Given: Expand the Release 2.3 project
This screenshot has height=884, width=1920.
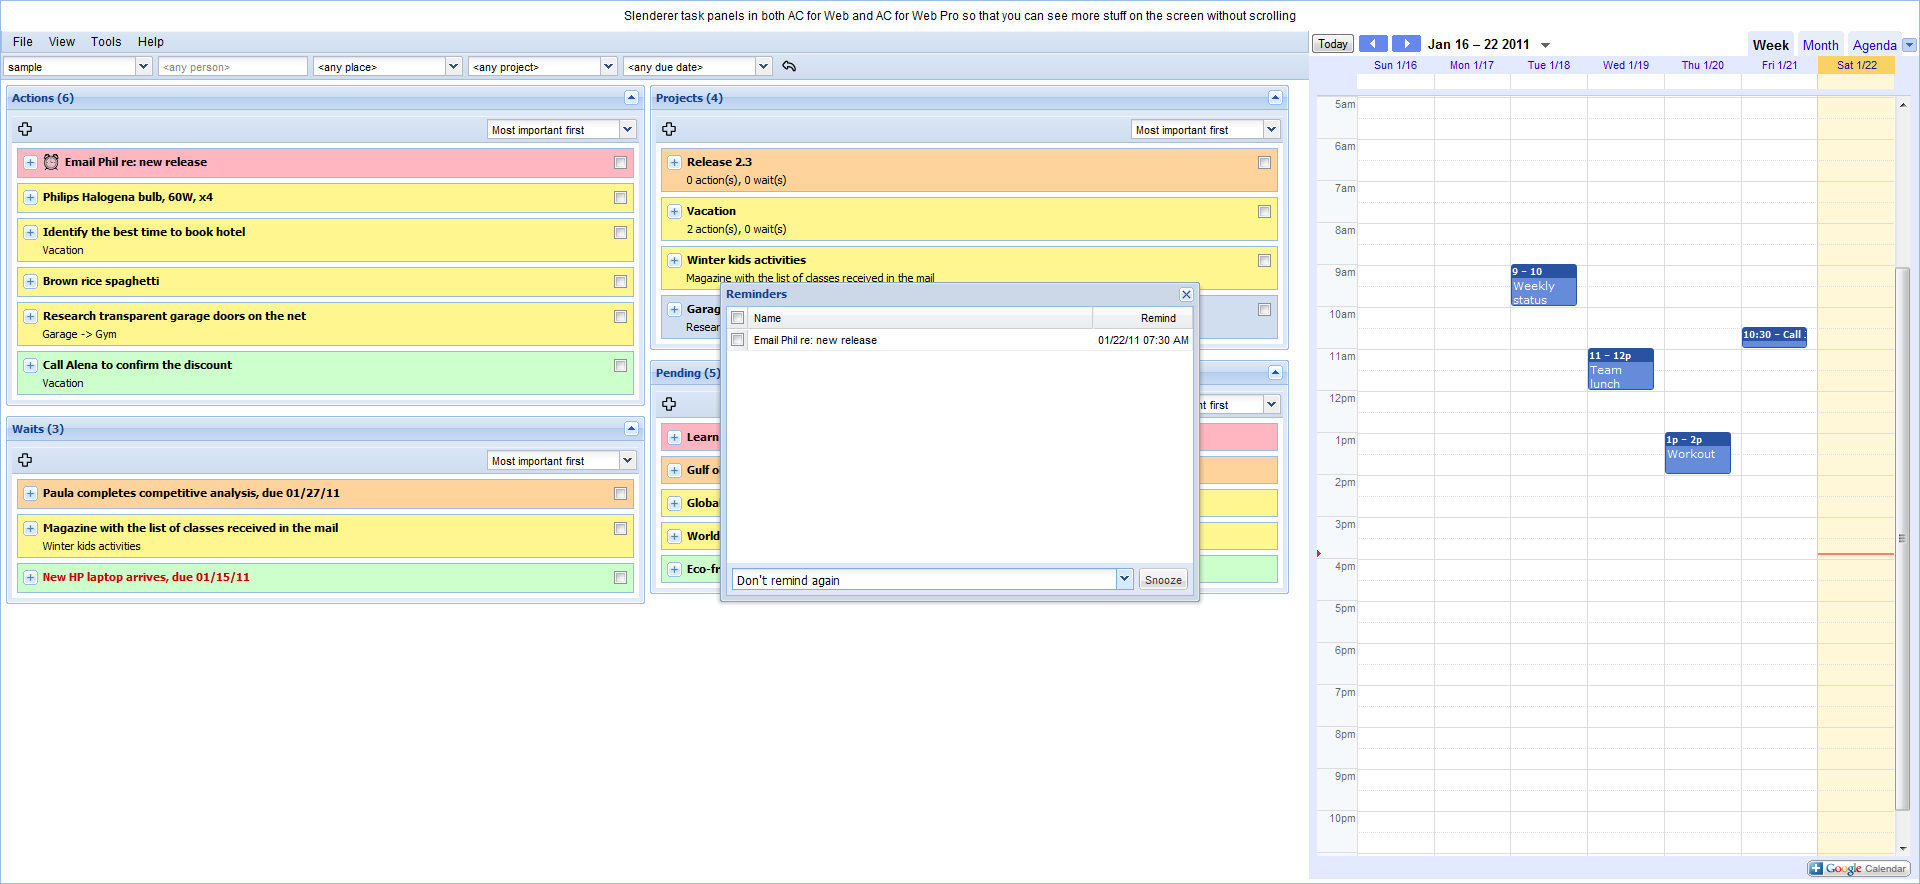Looking at the screenshot, I should pyautogui.click(x=674, y=162).
